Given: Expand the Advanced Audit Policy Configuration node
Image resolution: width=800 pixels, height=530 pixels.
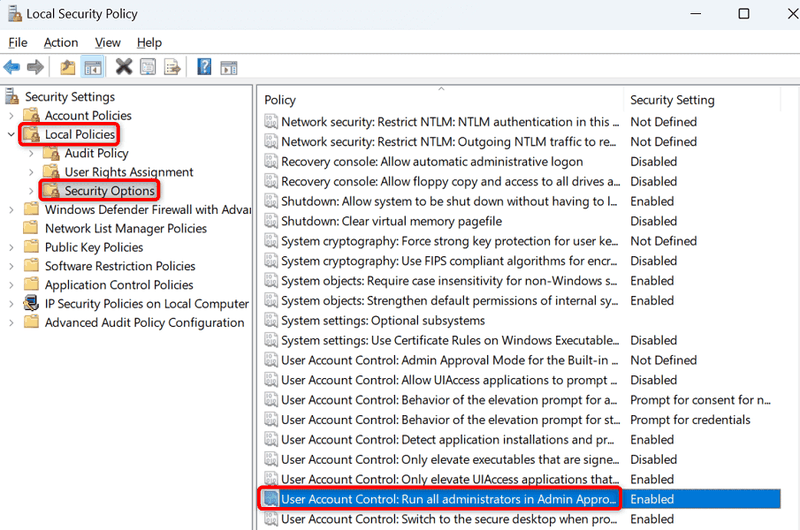Looking at the screenshot, I should 11,323.
